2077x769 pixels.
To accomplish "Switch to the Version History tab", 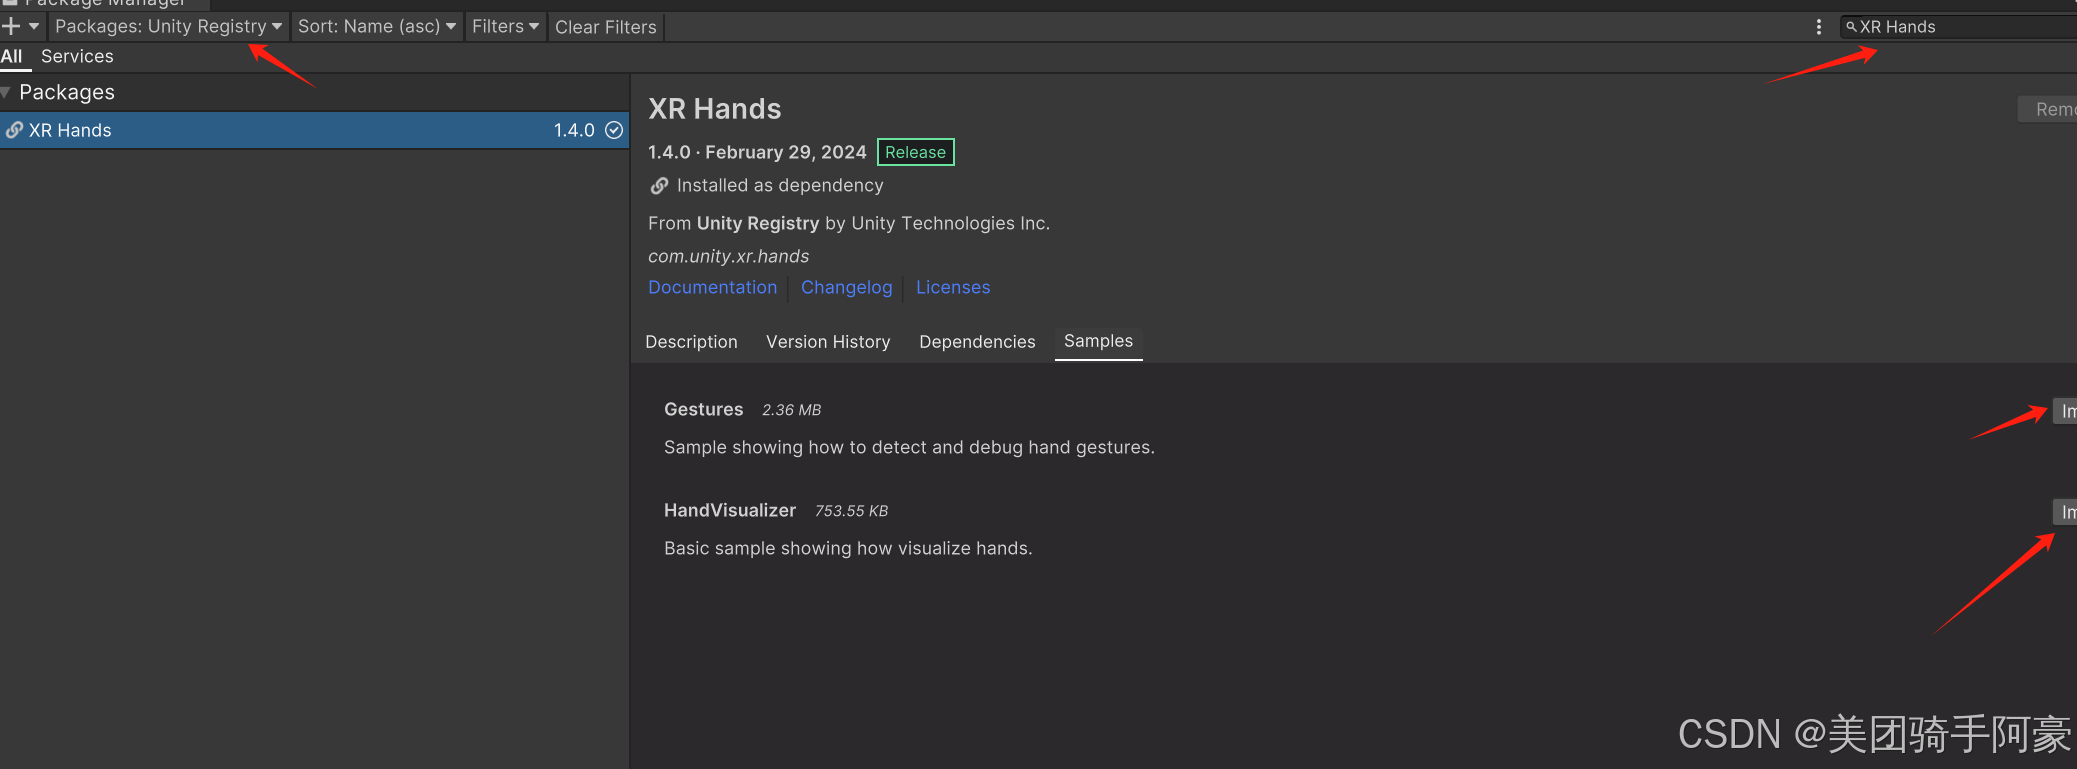I will click(828, 342).
